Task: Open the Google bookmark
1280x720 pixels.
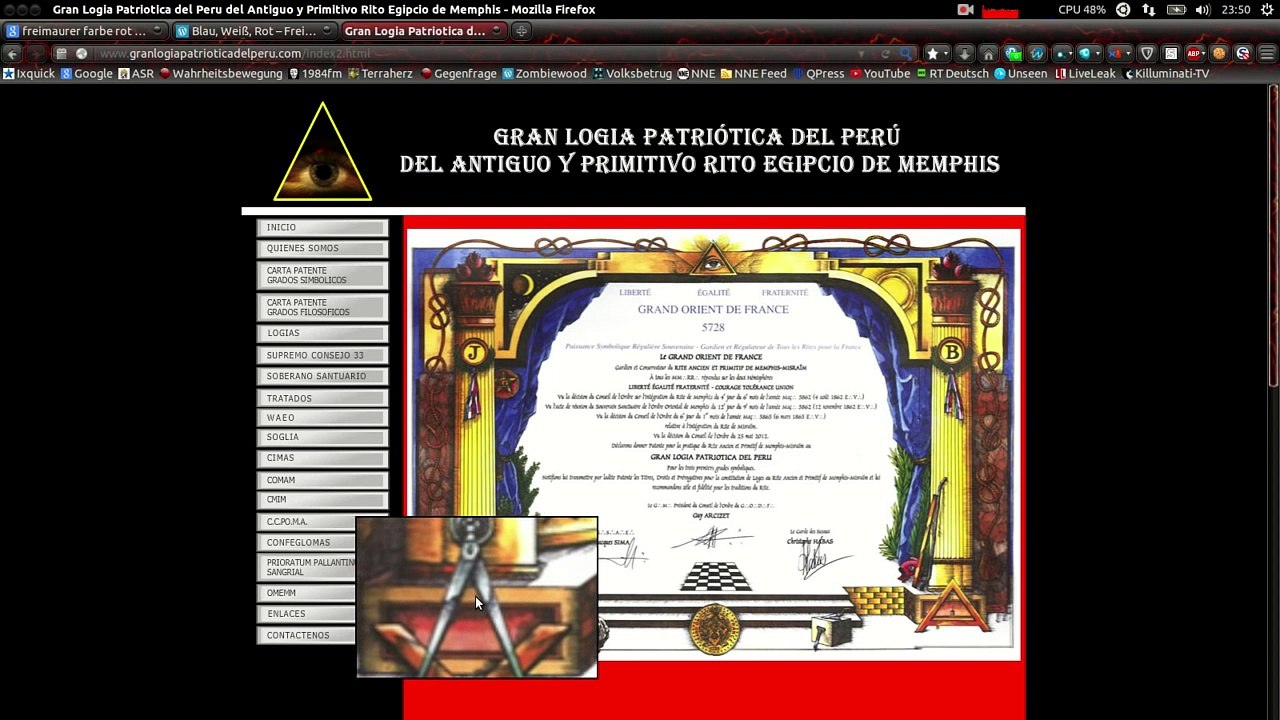Action: coord(87,74)
